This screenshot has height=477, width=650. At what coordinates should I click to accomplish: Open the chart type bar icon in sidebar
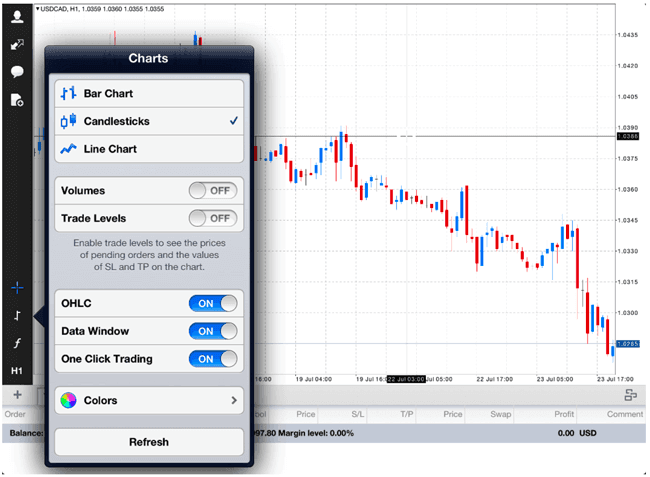[x=17, y=316]
